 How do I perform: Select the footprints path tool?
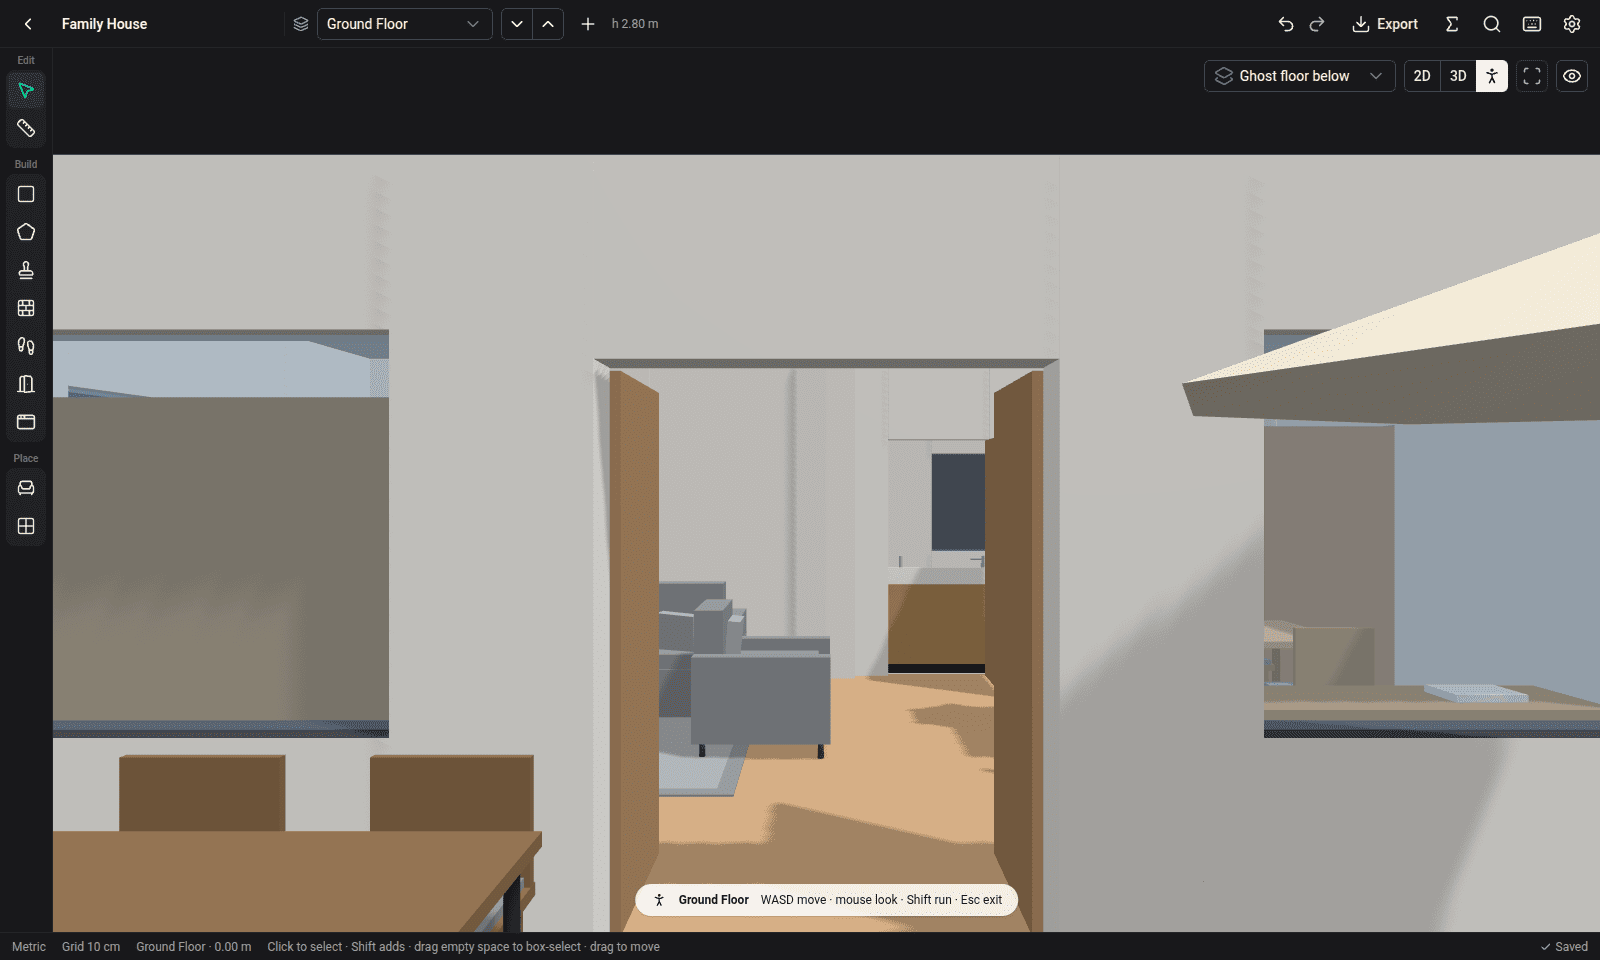(26, 346)
